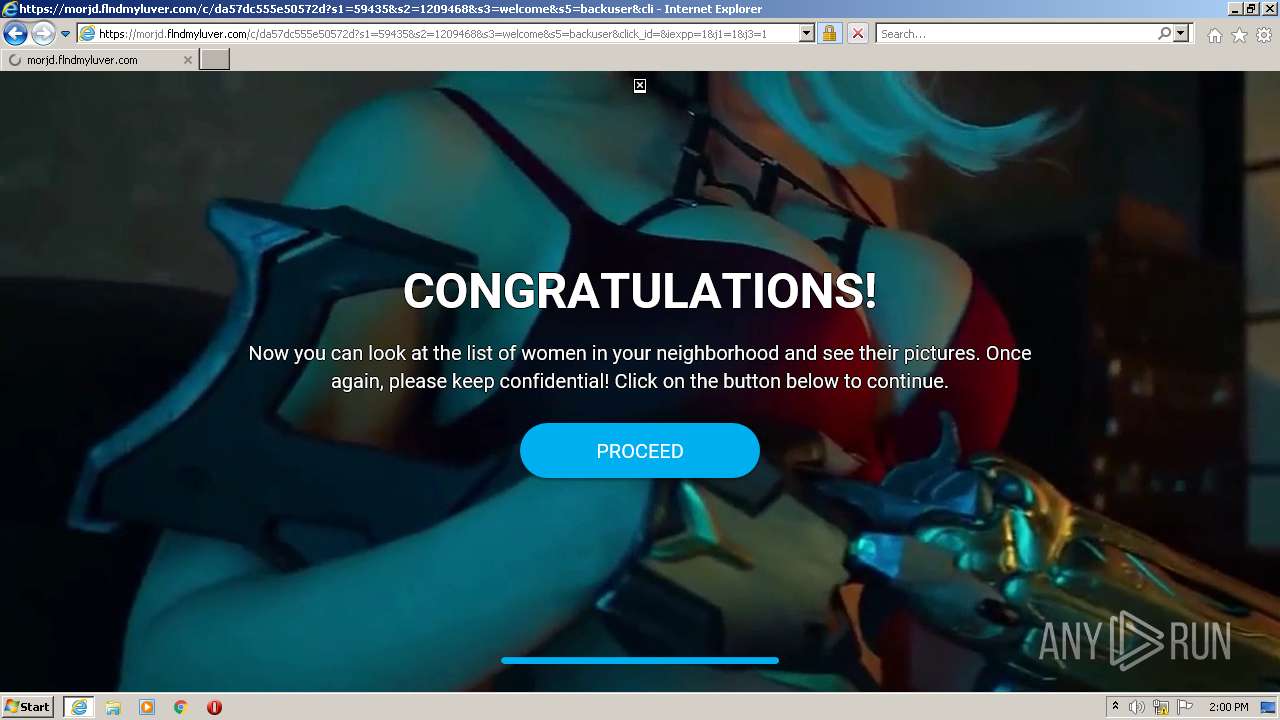
Task: Close the overlay using the small X icon
Action: (x=640, y=86)
